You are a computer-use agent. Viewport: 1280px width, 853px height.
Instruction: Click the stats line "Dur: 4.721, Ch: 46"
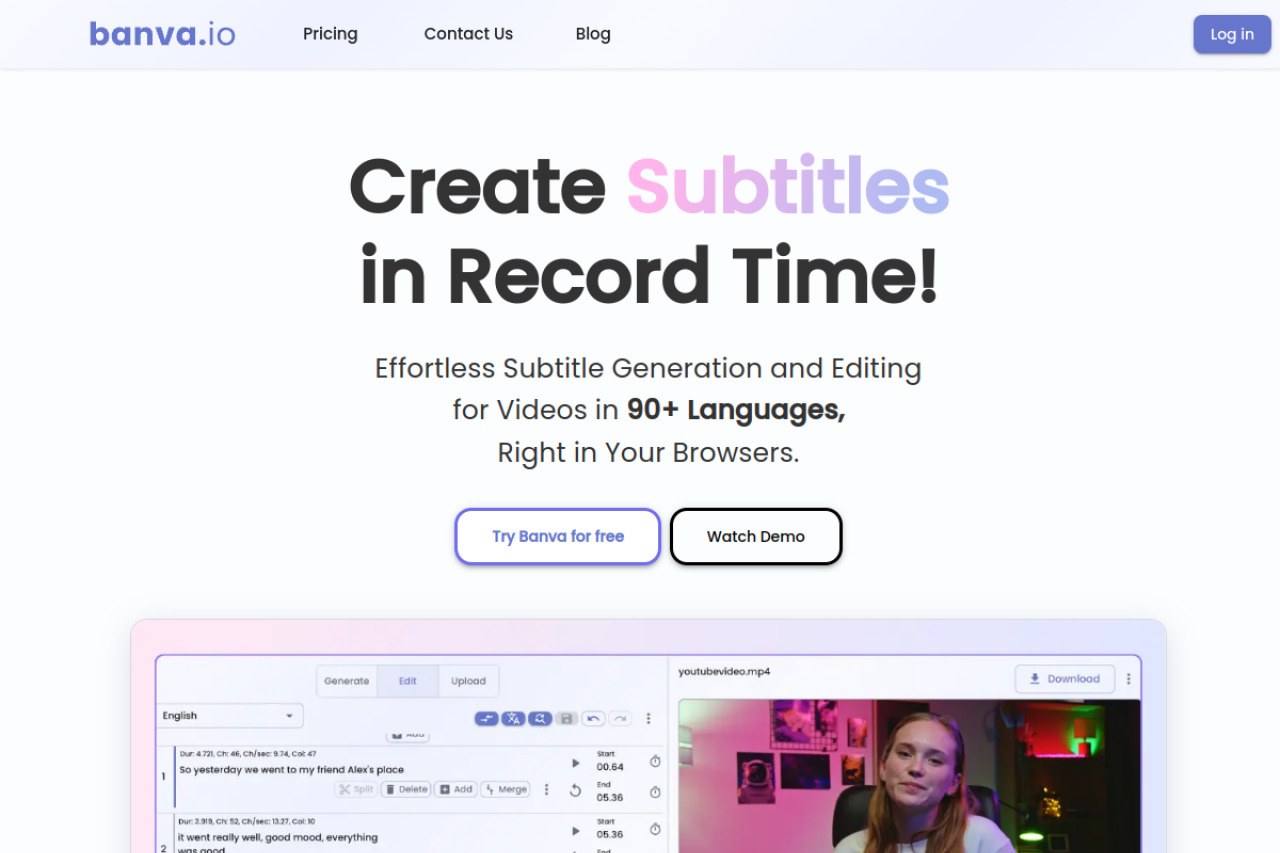click(x=248, y=754)
